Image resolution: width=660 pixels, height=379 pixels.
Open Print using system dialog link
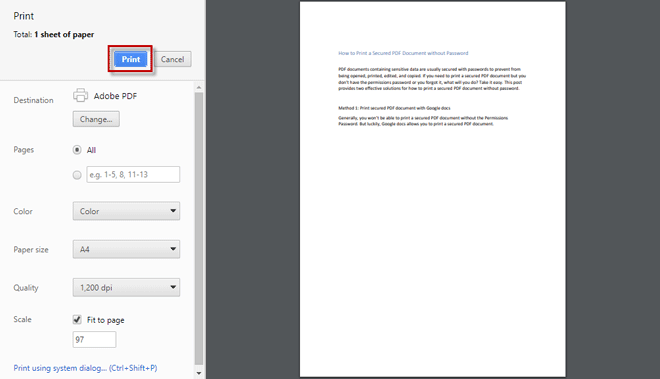pyautogui.click(x=85, y=368)
